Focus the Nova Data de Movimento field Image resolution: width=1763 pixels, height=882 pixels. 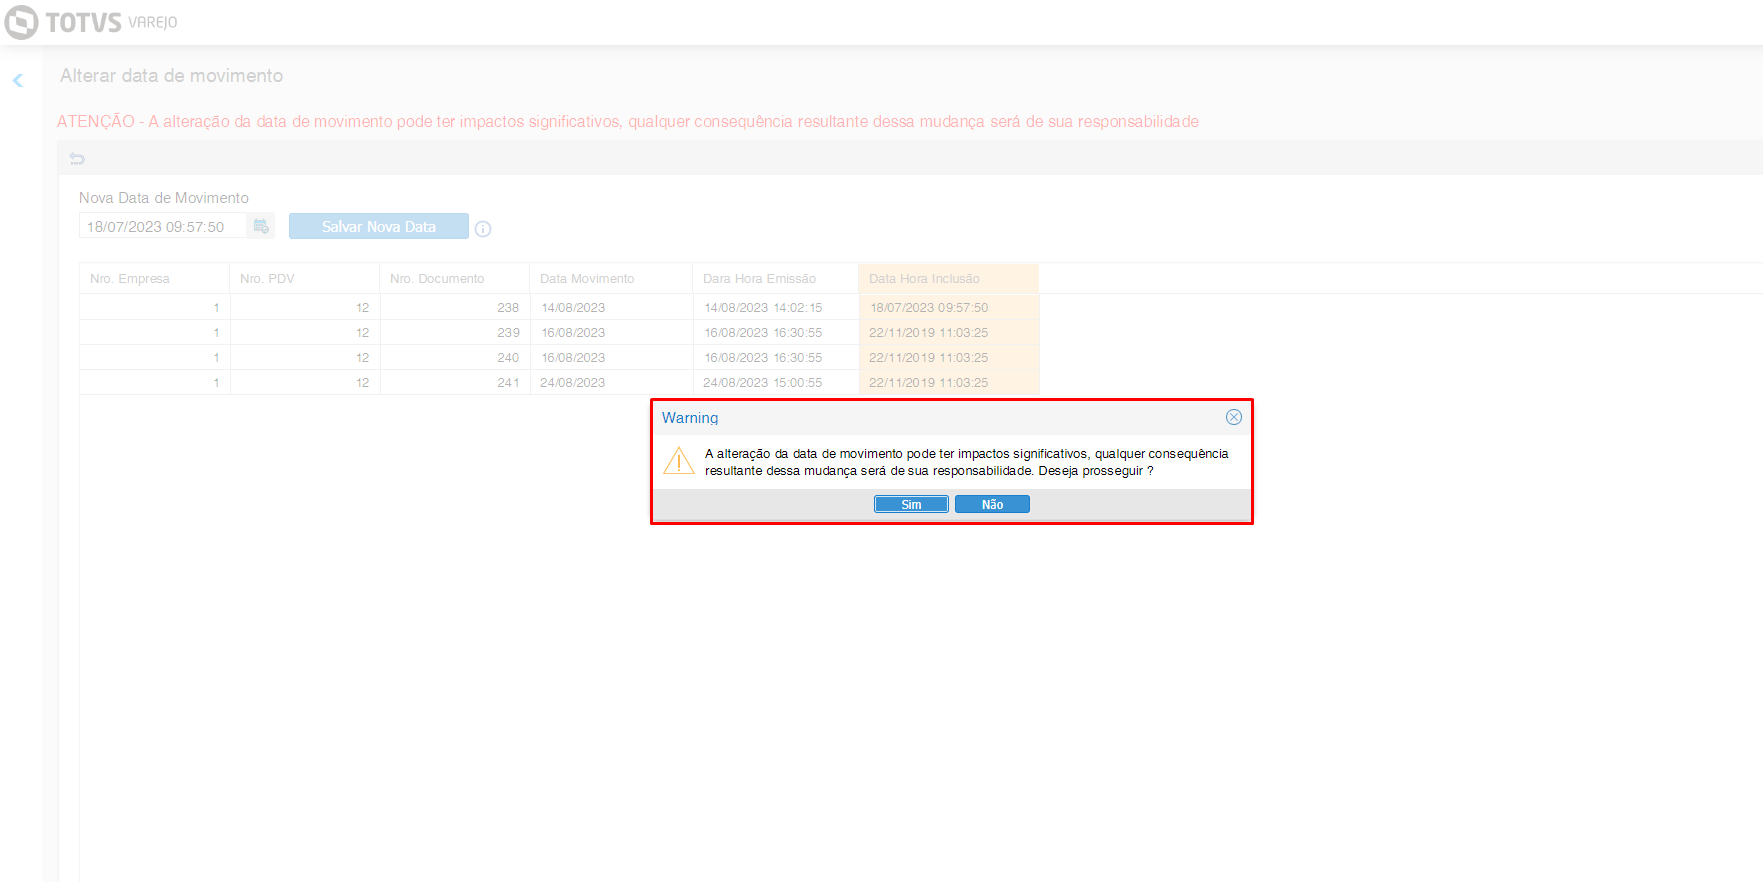(x=162, y=226)
